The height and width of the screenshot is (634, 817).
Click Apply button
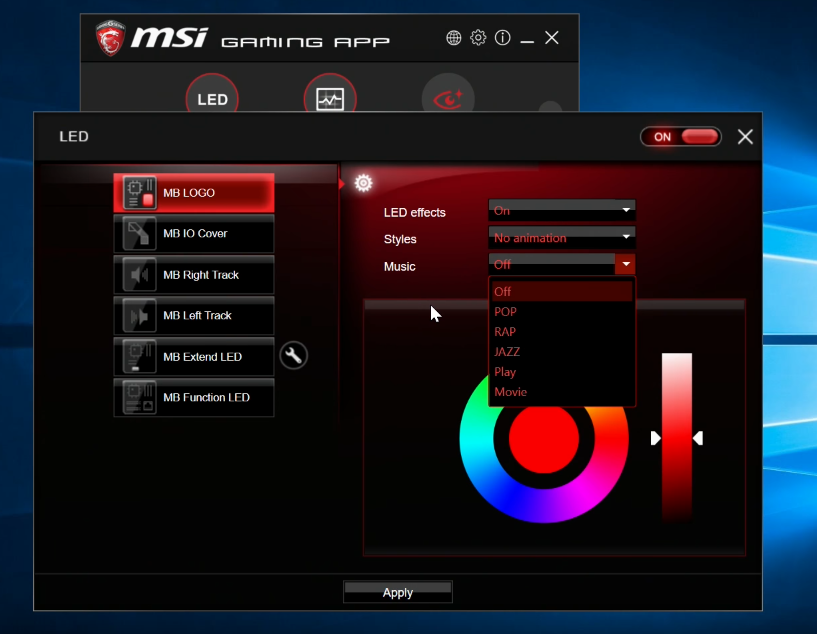(x=398, y=592)
